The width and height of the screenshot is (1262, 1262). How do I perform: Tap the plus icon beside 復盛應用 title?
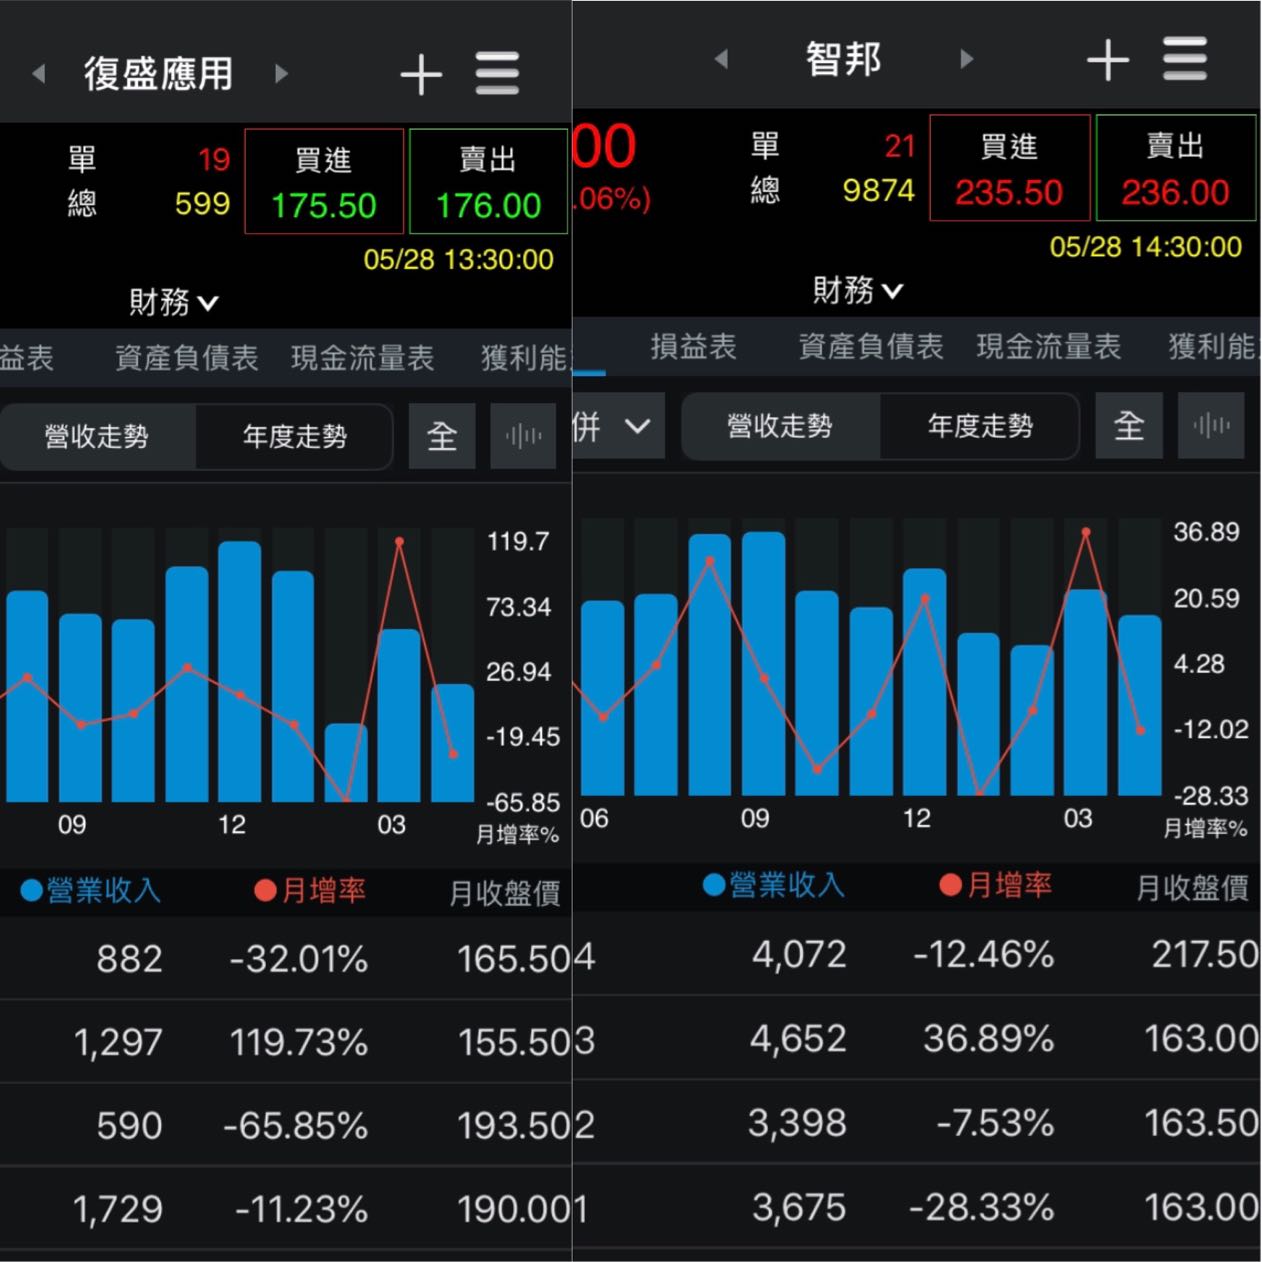click(421, 74)
